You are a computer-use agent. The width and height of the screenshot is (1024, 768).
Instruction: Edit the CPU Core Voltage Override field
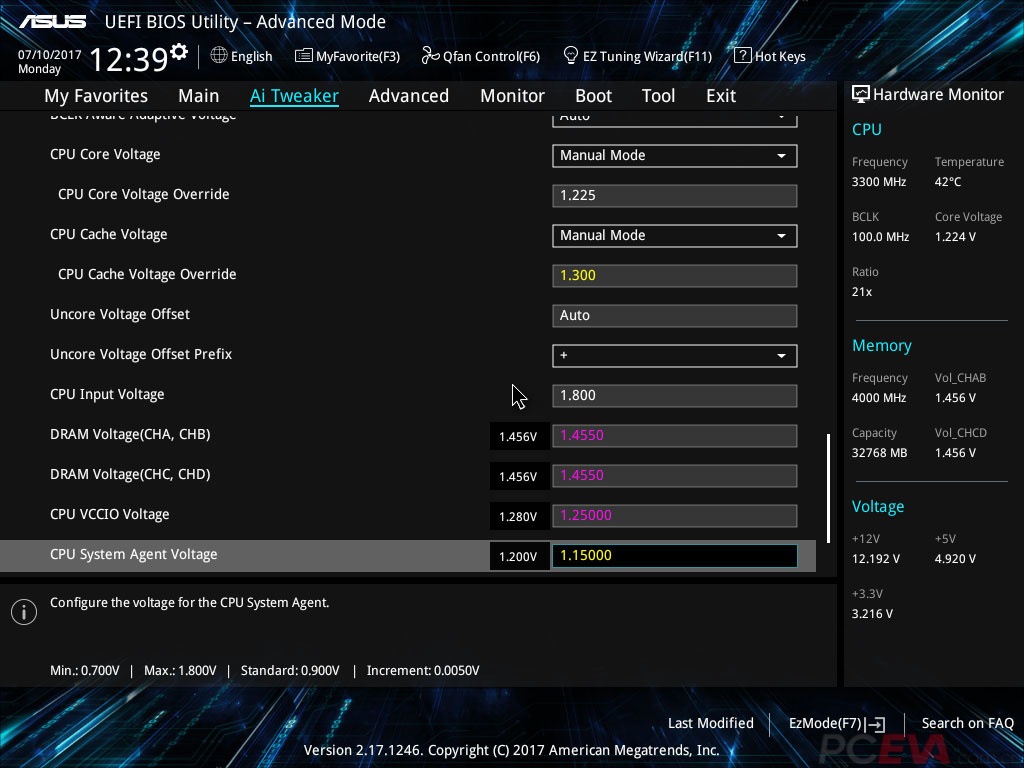pos(675,195)
